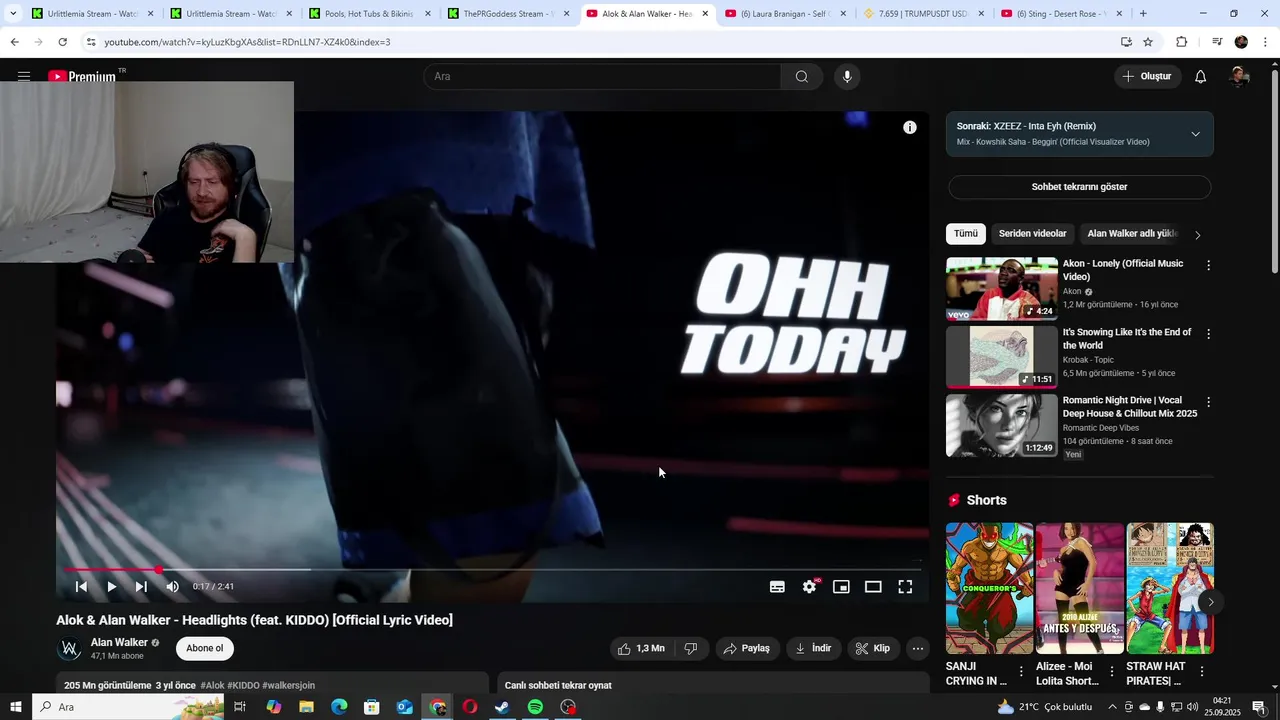1280x720 pixels.
Task: Select the Tümü filter chip
Action: tap(966, 234)
